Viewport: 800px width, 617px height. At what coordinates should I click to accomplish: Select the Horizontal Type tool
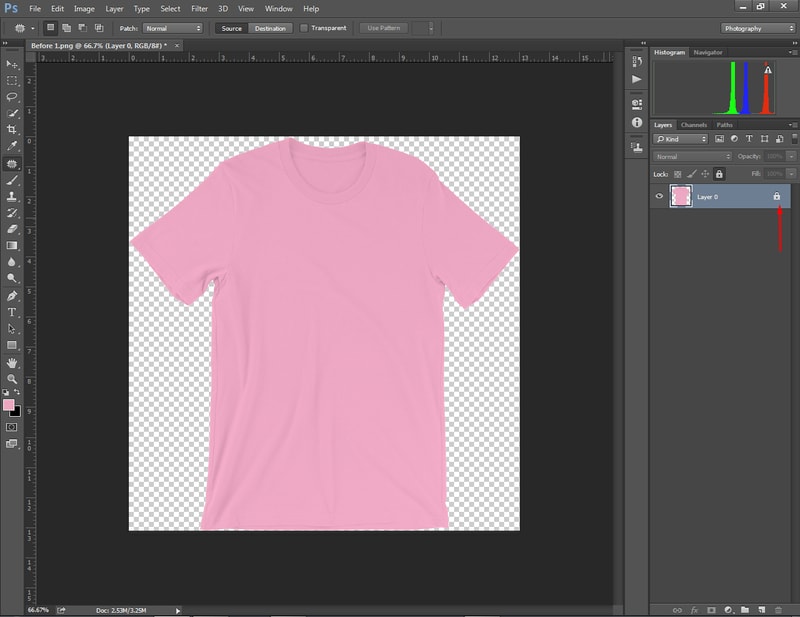pyautogui.click(x=12, y=312)
